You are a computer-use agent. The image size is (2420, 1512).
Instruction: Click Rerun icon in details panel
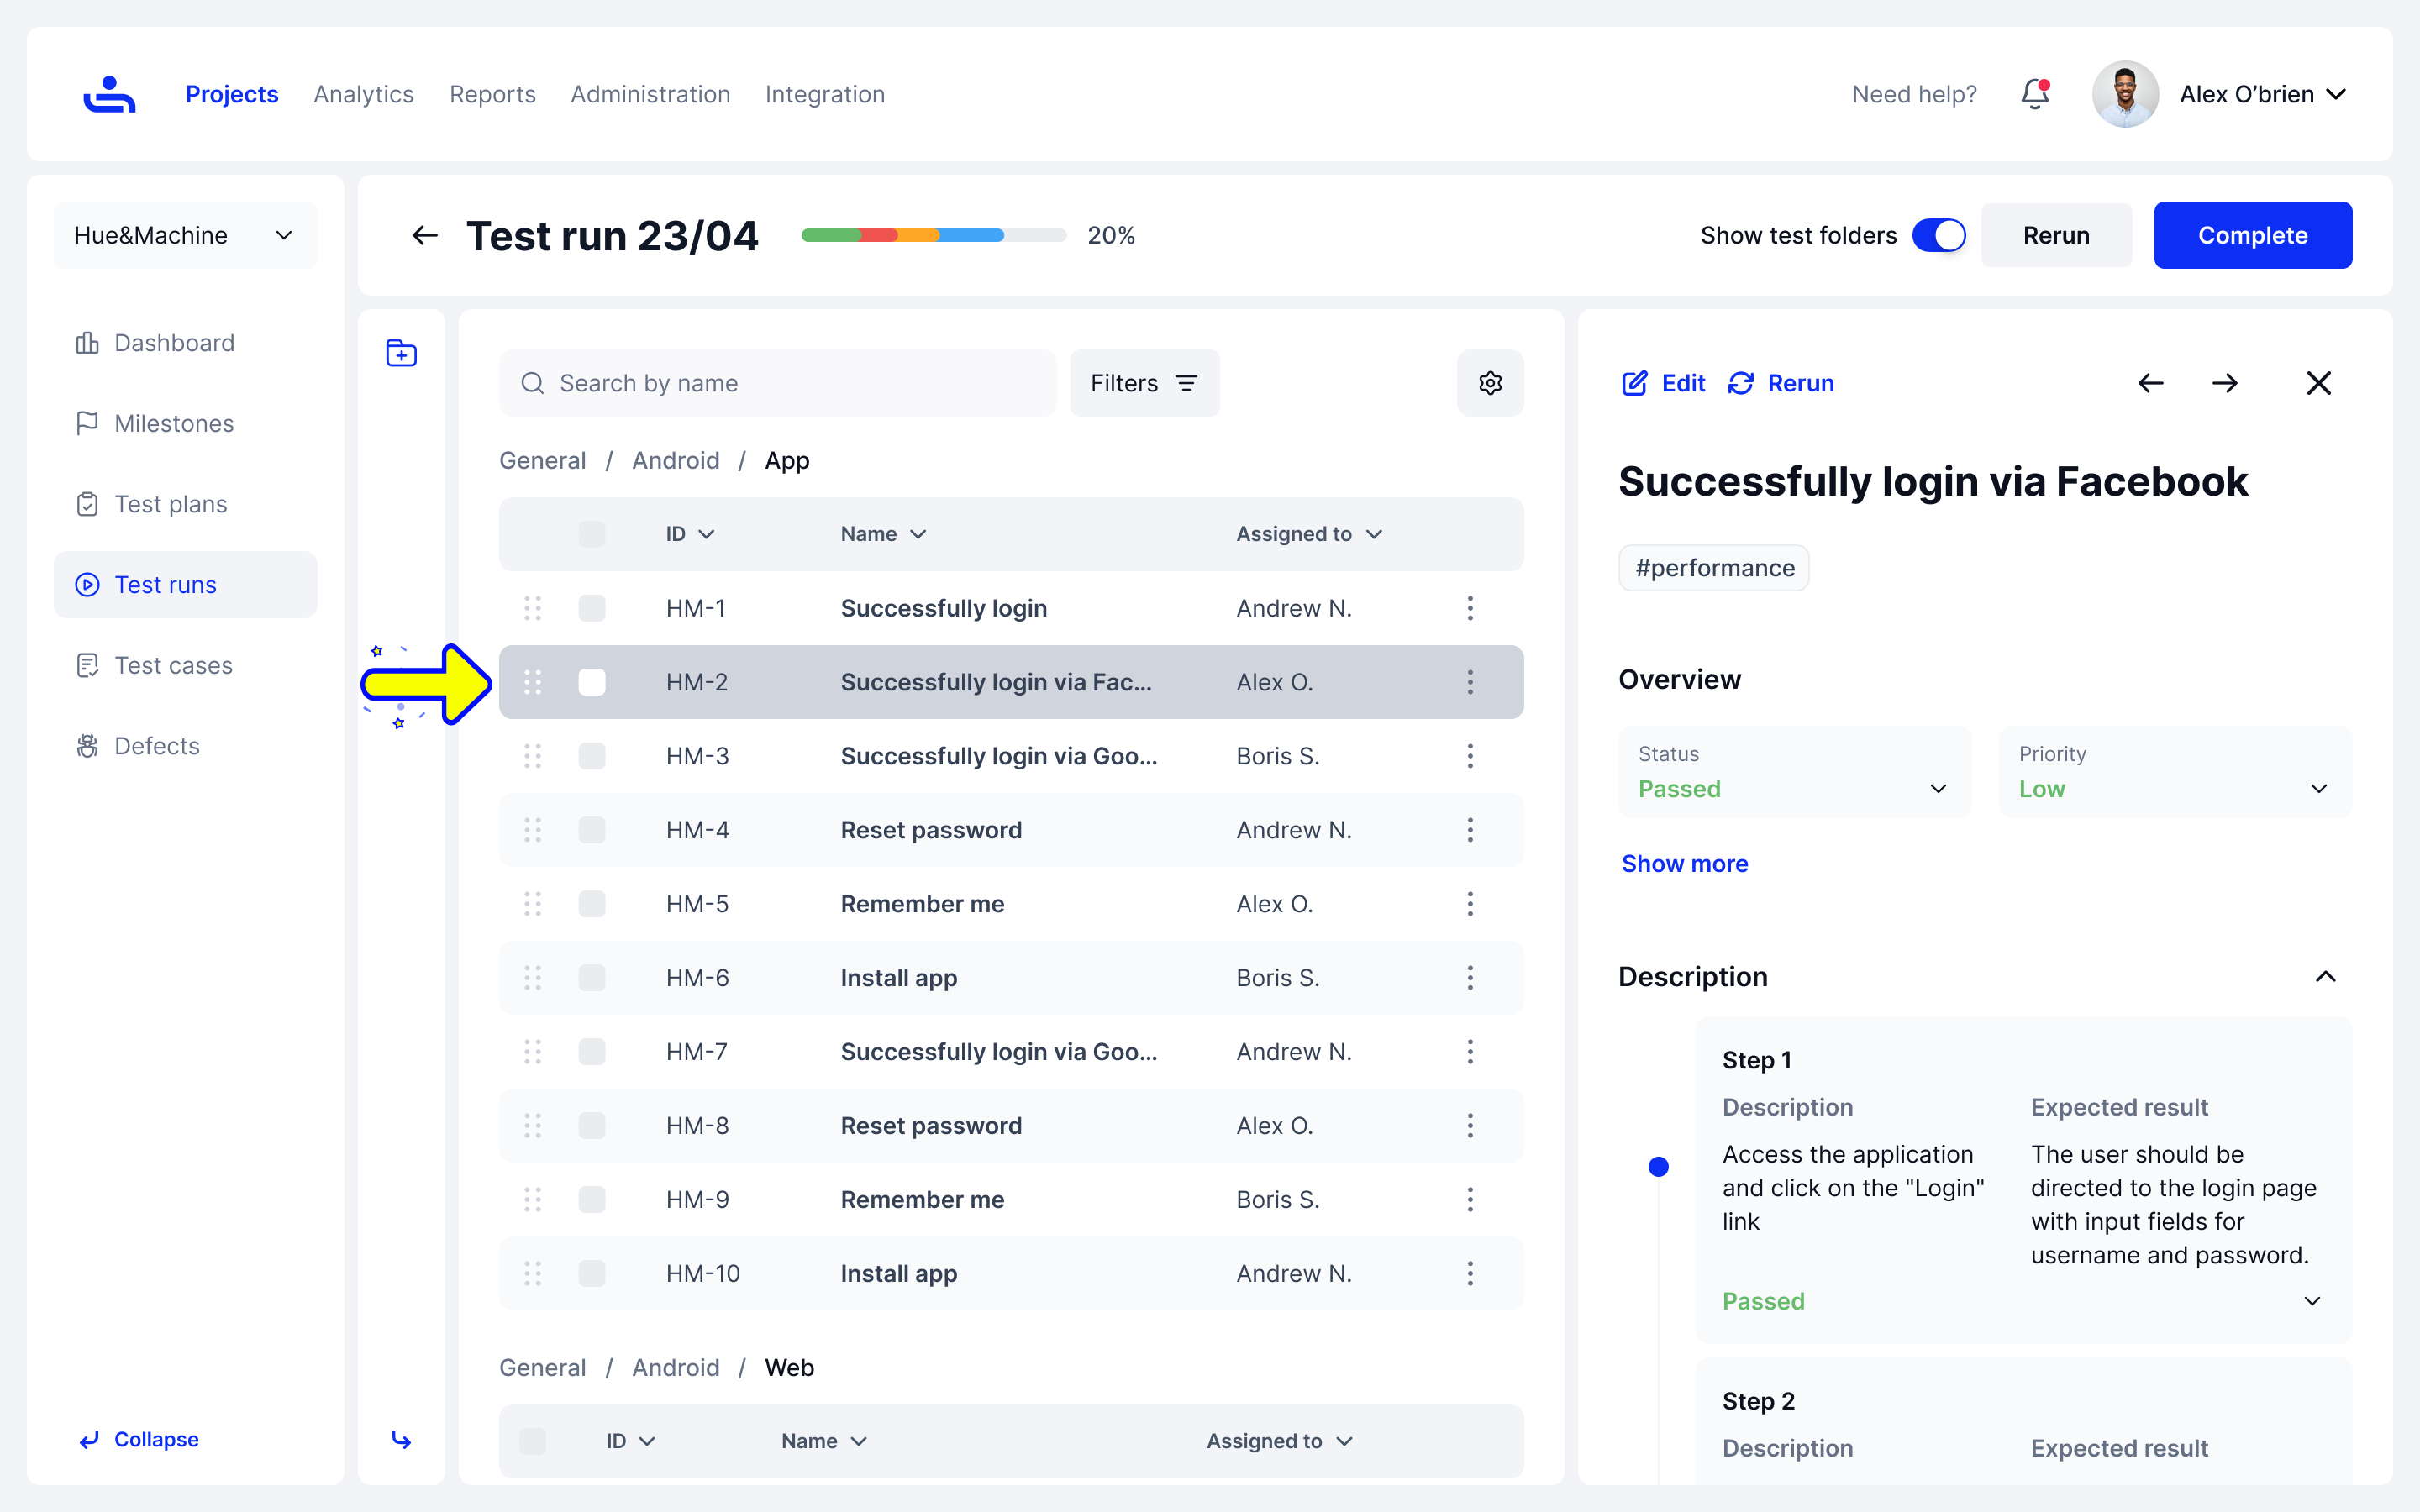click(1741, 383)
